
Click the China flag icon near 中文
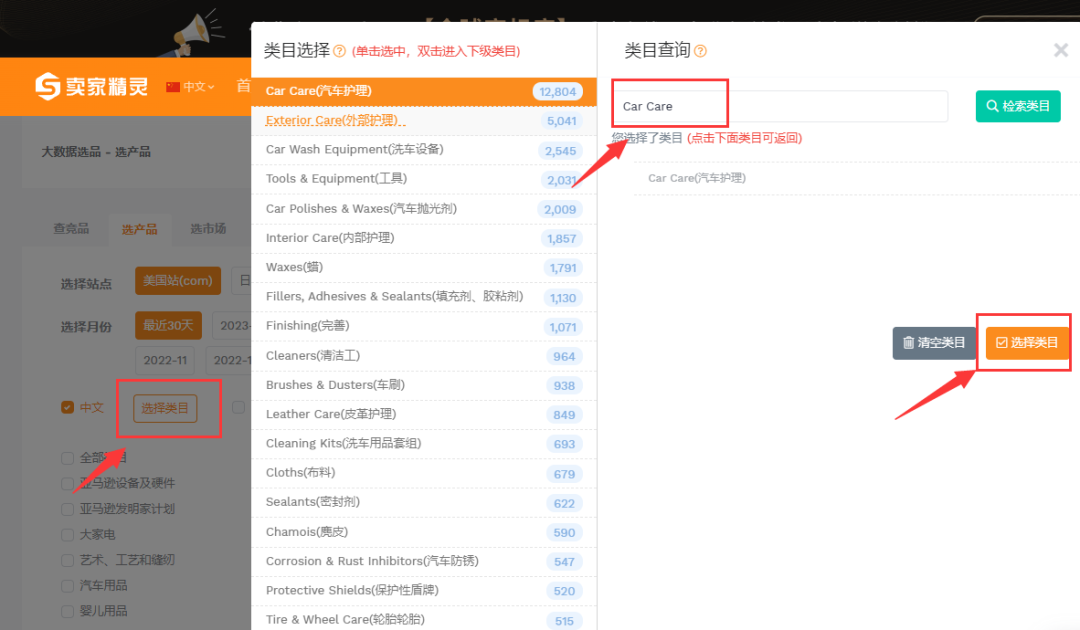click(172, 87)
